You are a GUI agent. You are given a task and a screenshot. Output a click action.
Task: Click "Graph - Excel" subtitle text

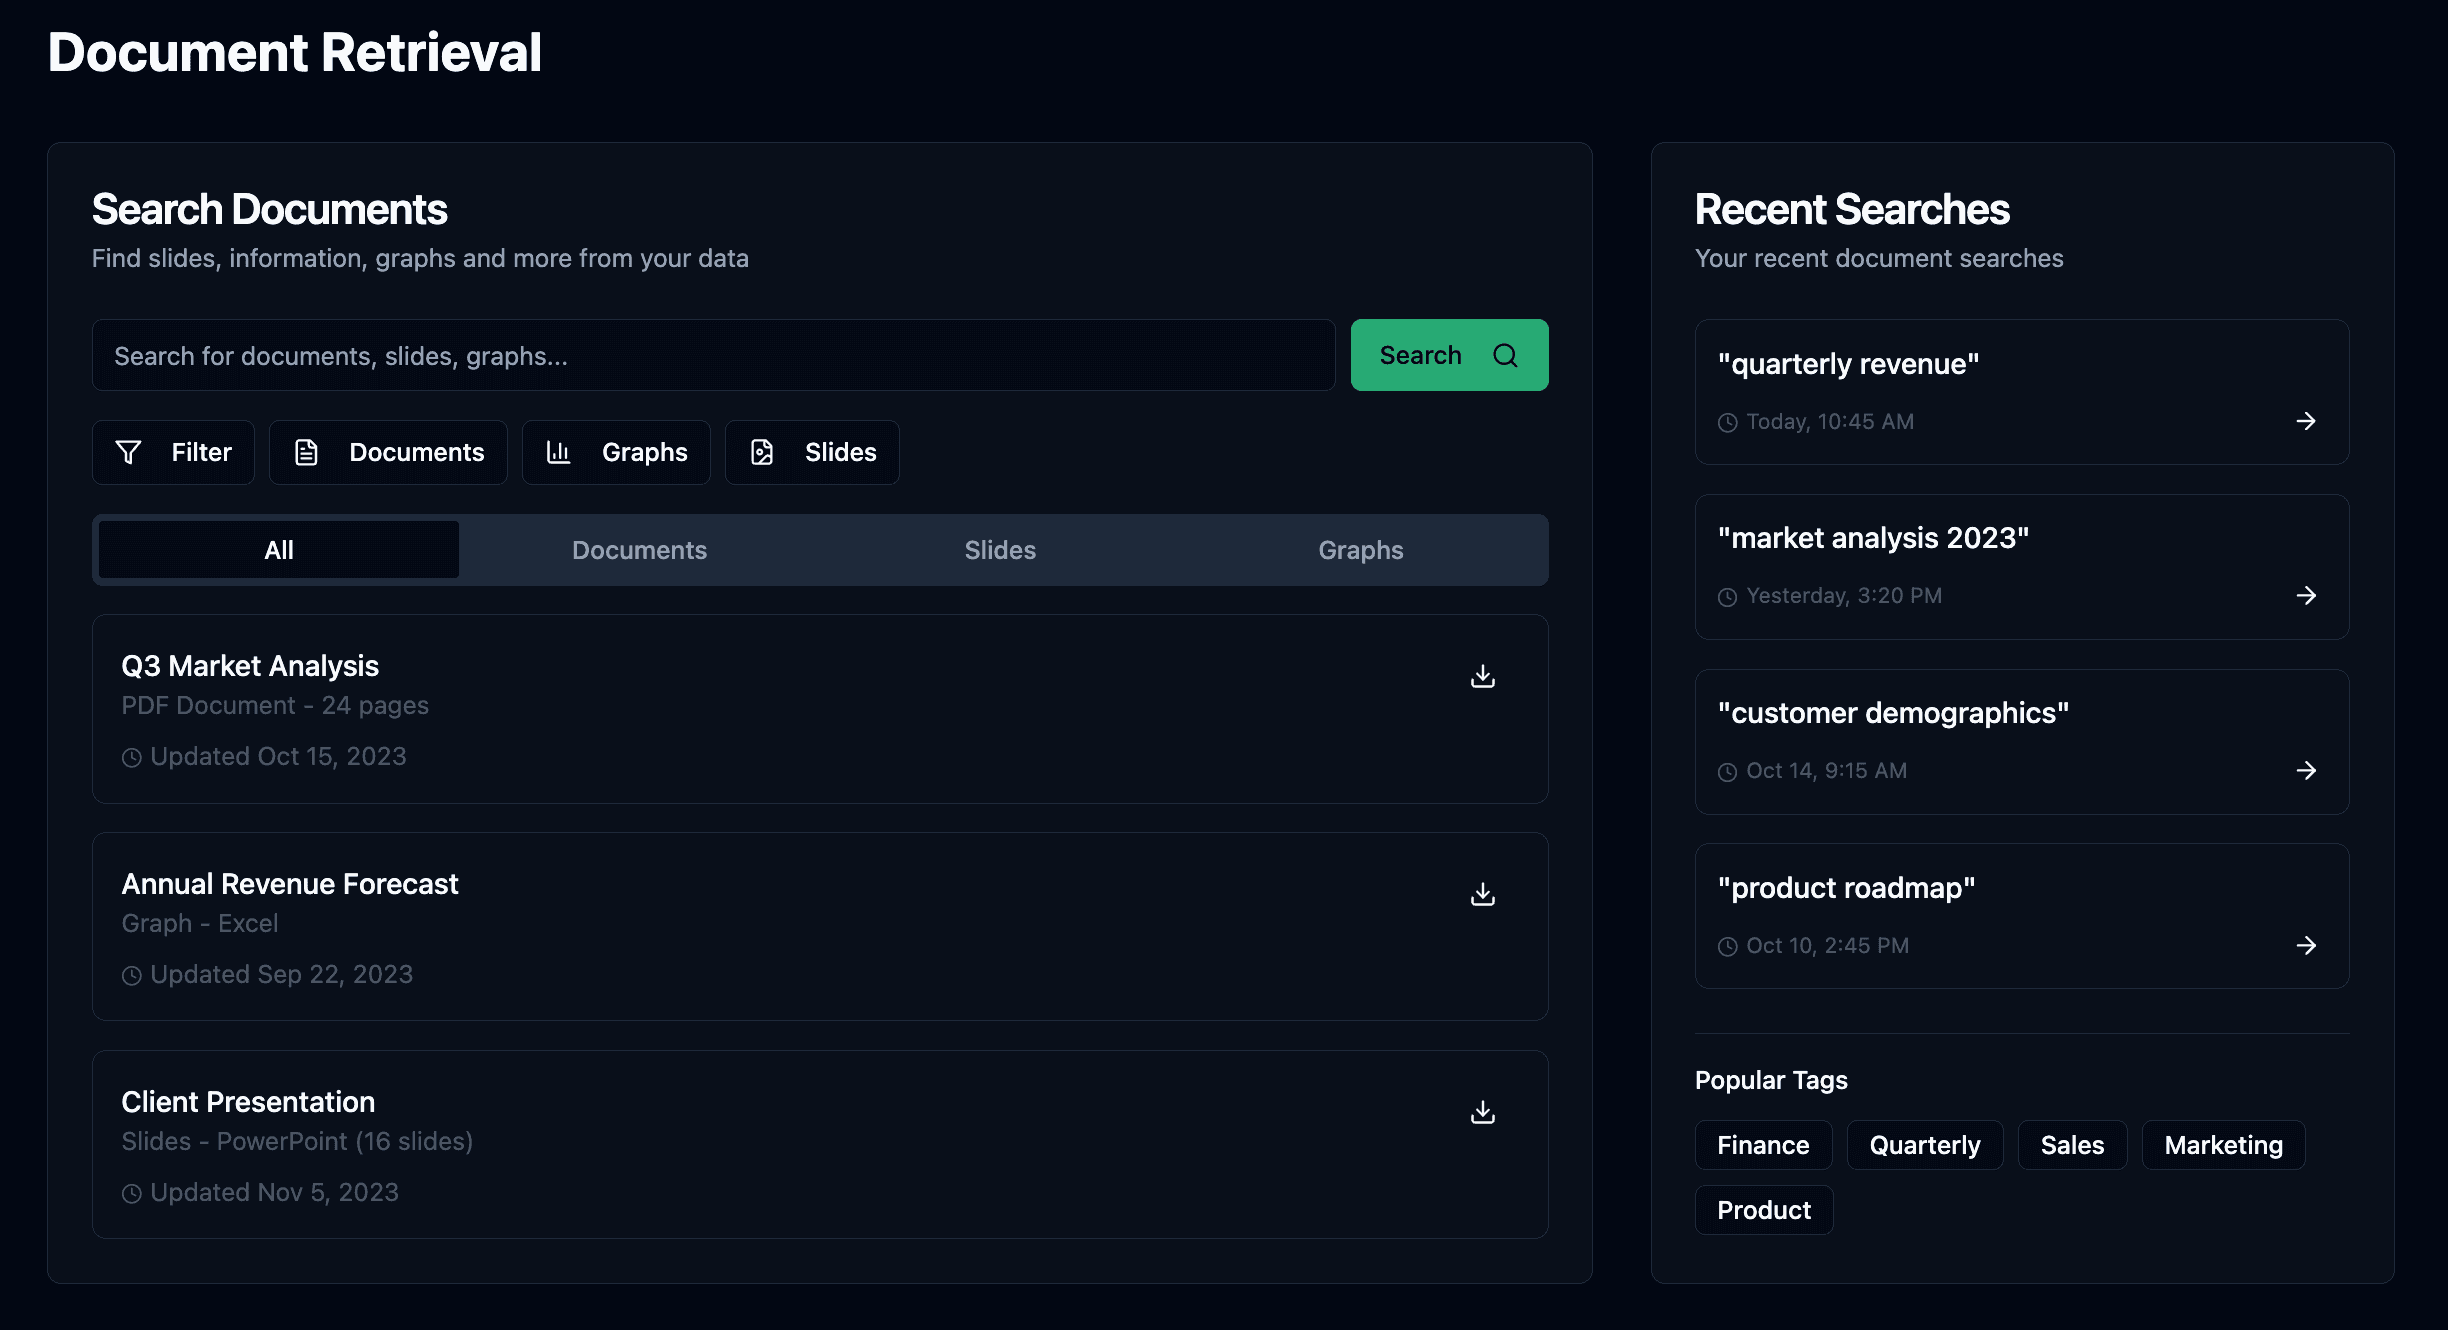pyautogui.click(x=200, y=924)
